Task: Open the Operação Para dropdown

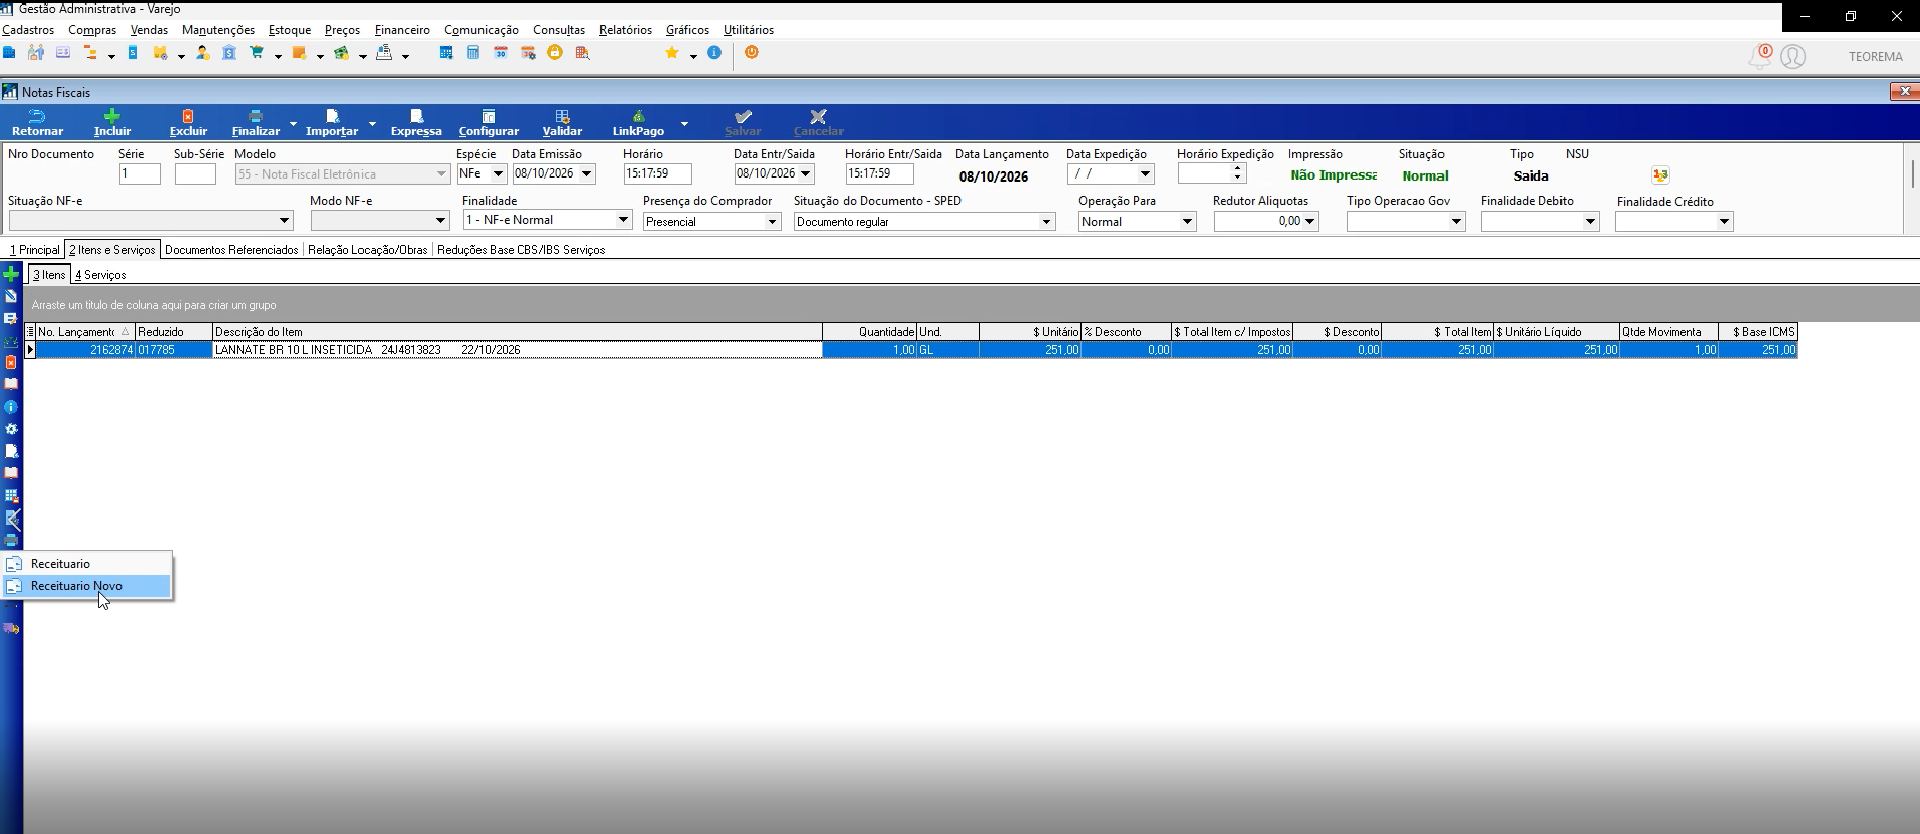Action: pyautogui.click(x=1187, y=222)
